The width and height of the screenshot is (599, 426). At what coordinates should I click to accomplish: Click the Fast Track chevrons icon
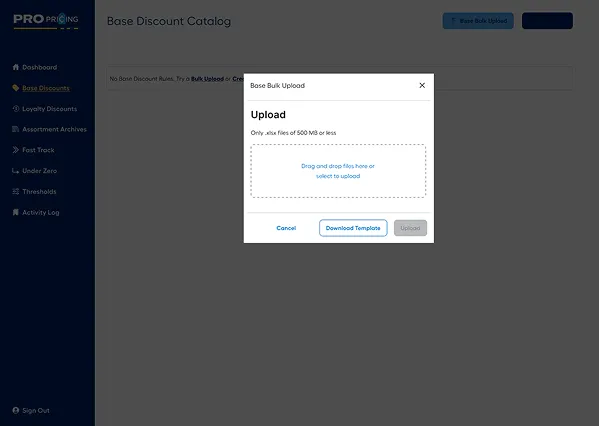click(16, 150)
